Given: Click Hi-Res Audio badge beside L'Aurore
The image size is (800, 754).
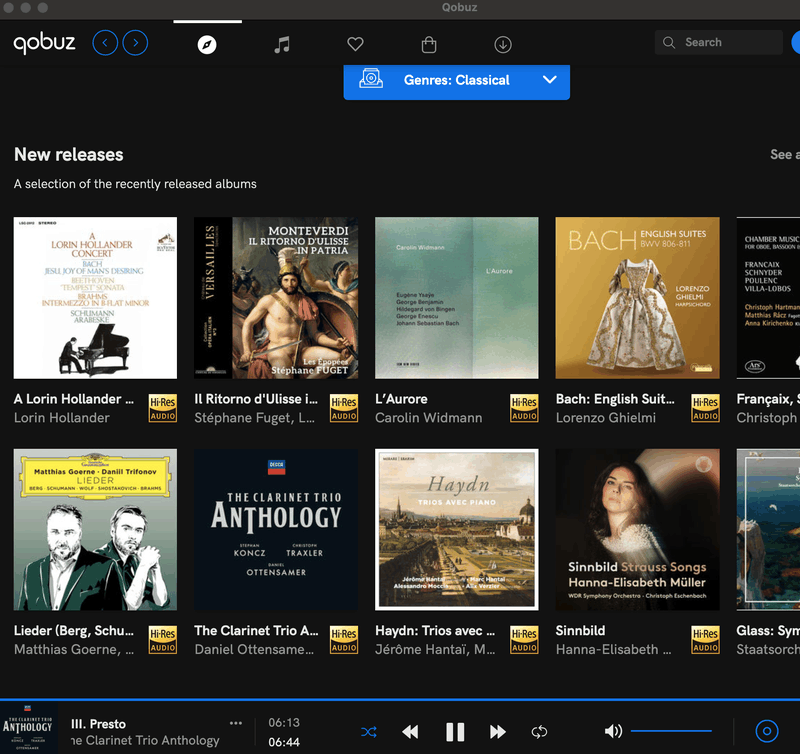Looking at the screenshot, I should tap(524, 408).
